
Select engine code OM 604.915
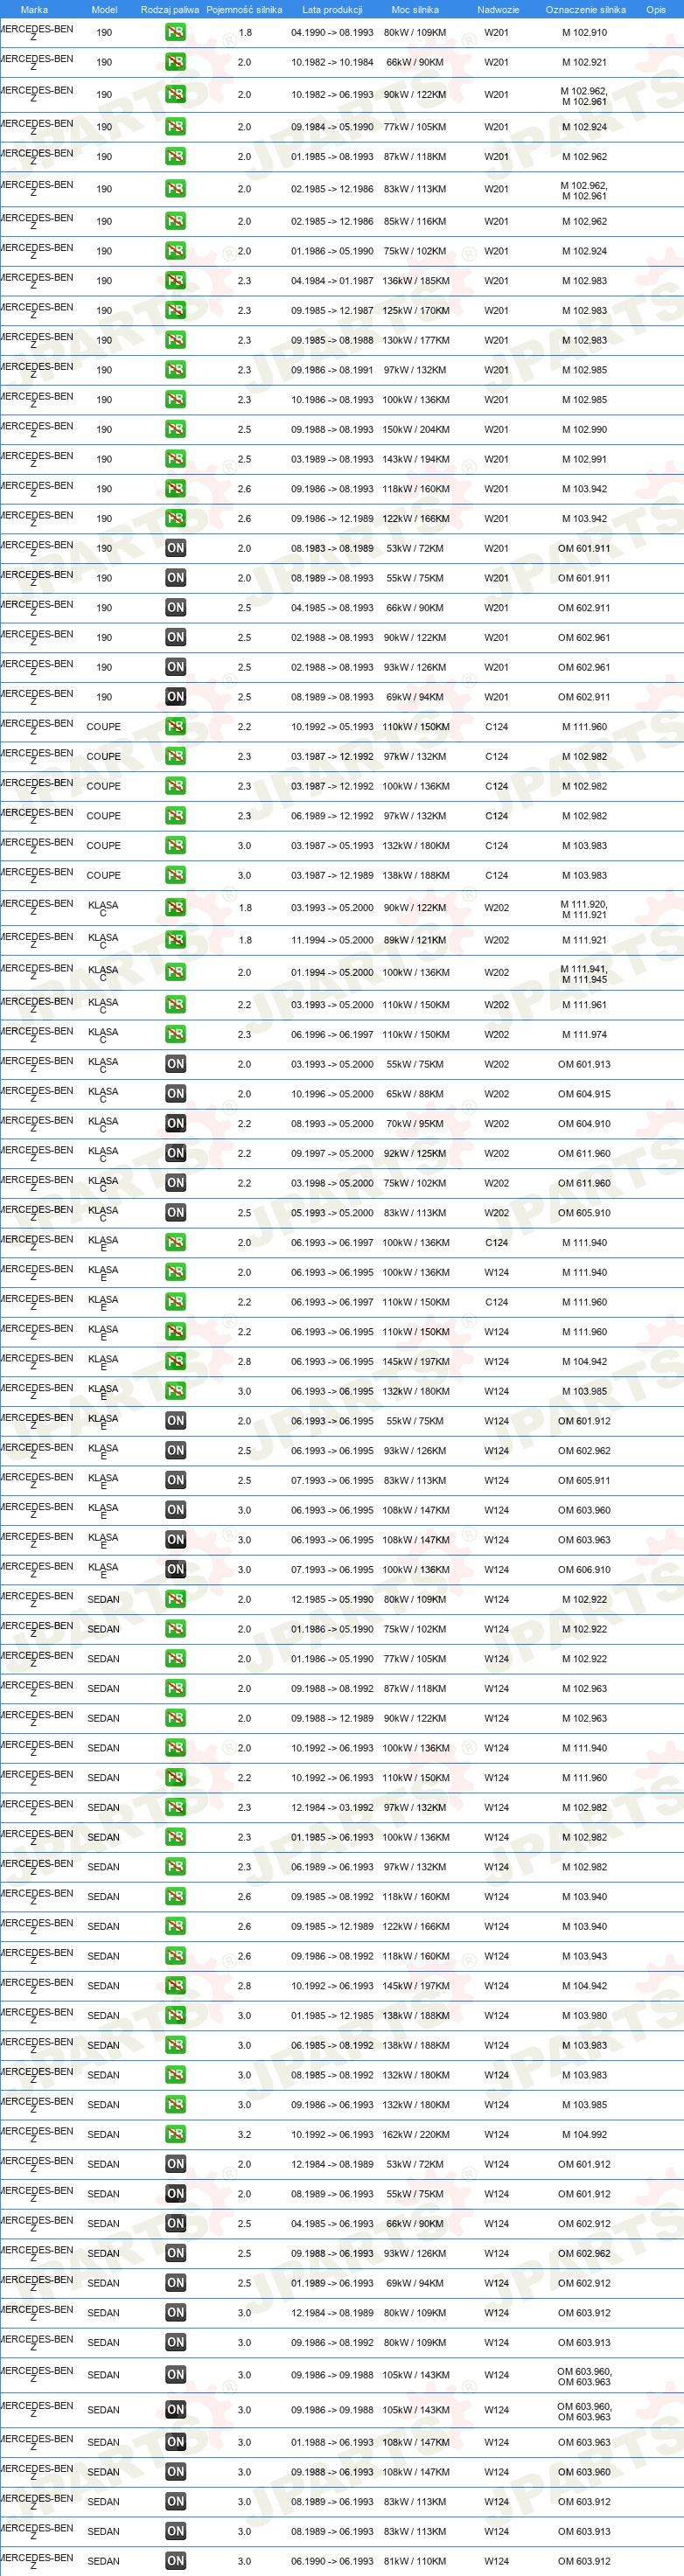(584, 1095)
